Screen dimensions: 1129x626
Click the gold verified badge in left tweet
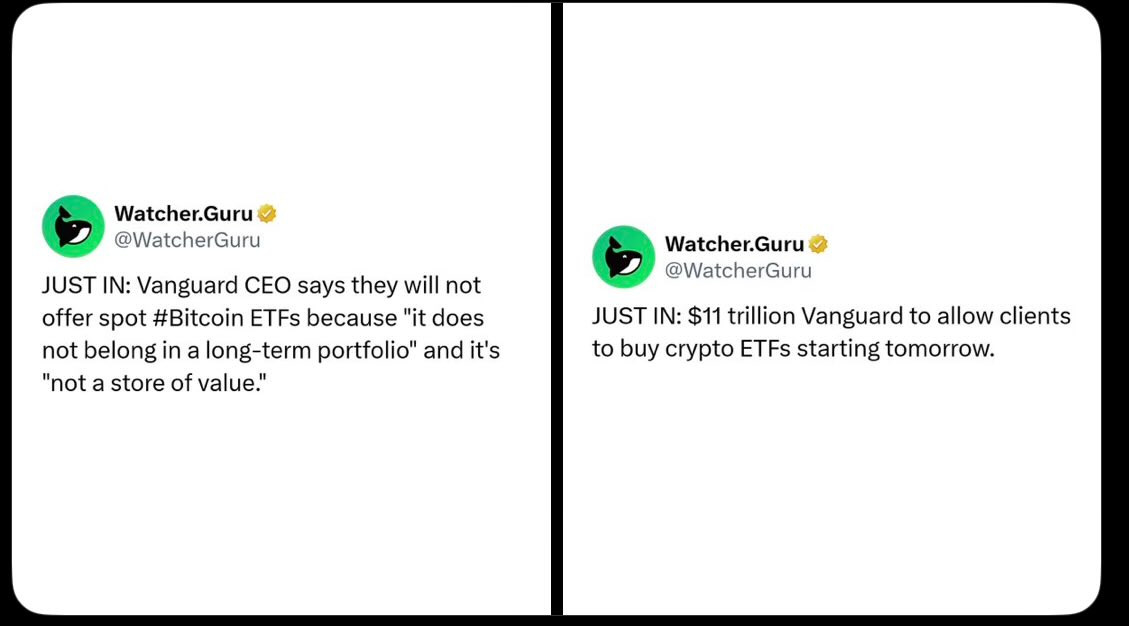[267, 213]
